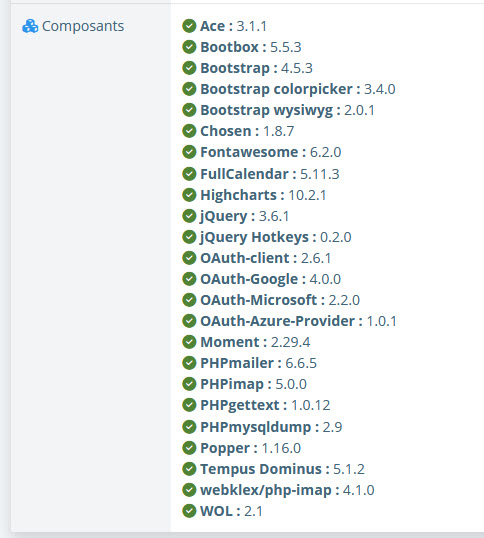Click the PHPmysqldump component name

(256, 427)
